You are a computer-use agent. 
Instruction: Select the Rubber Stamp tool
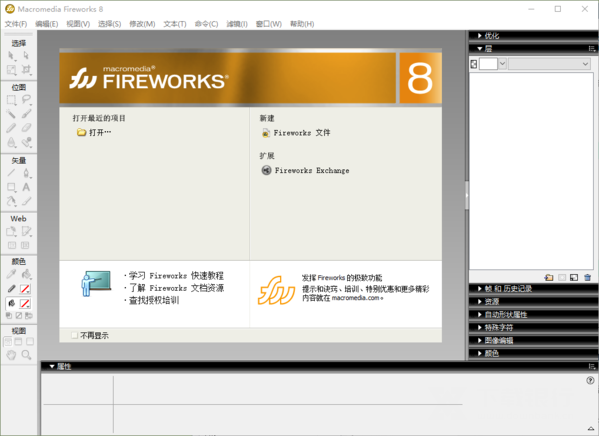26,143
